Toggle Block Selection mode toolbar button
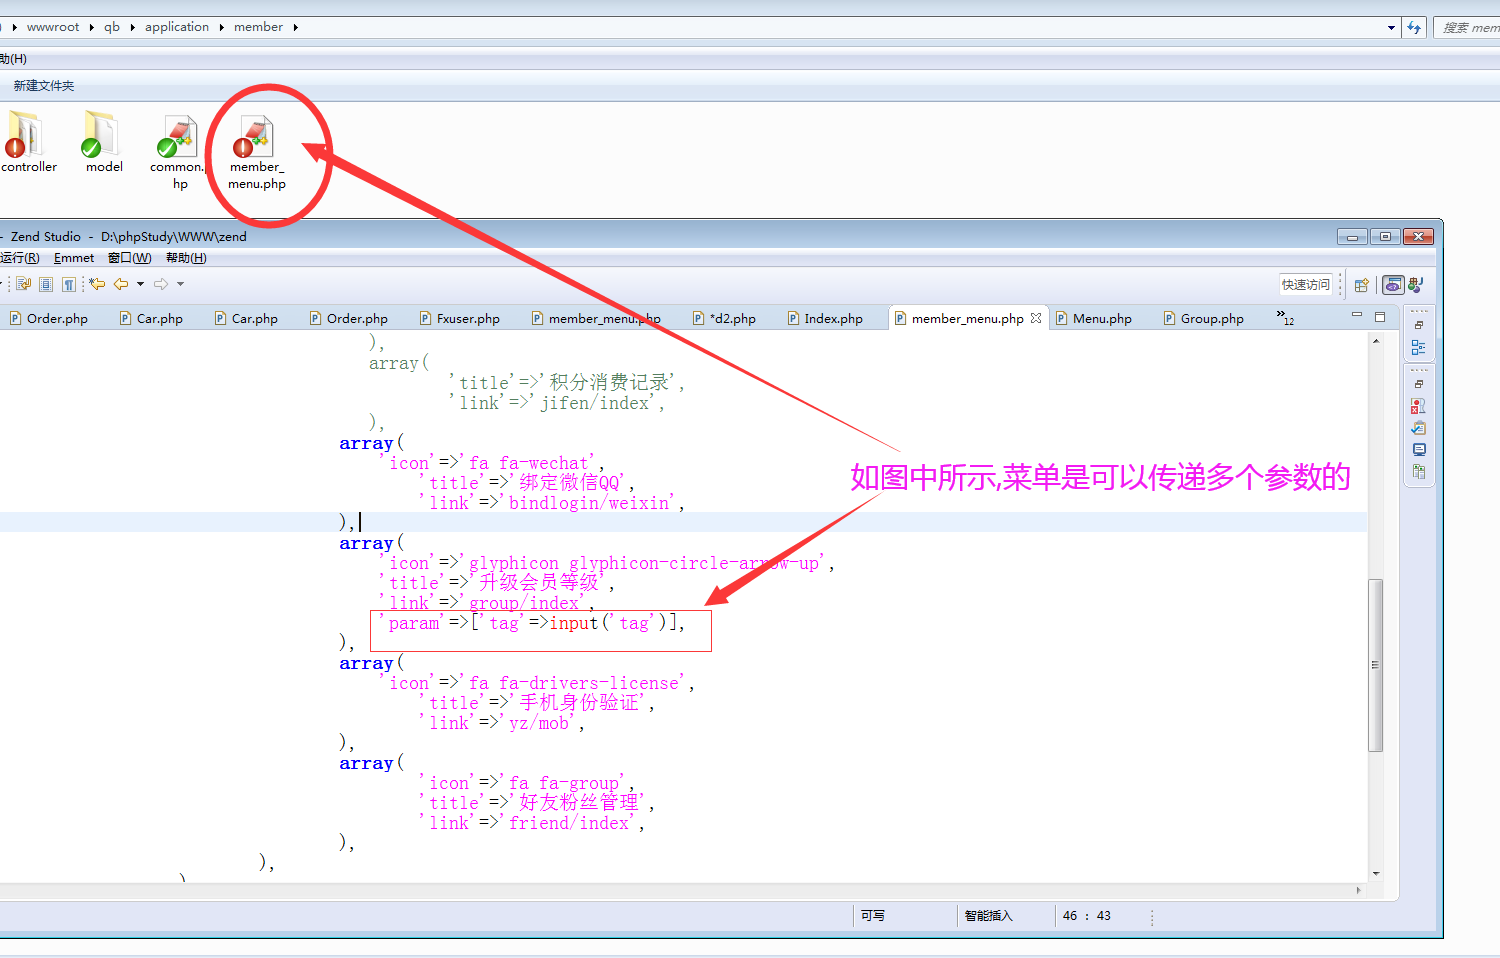 click(46, 284)
